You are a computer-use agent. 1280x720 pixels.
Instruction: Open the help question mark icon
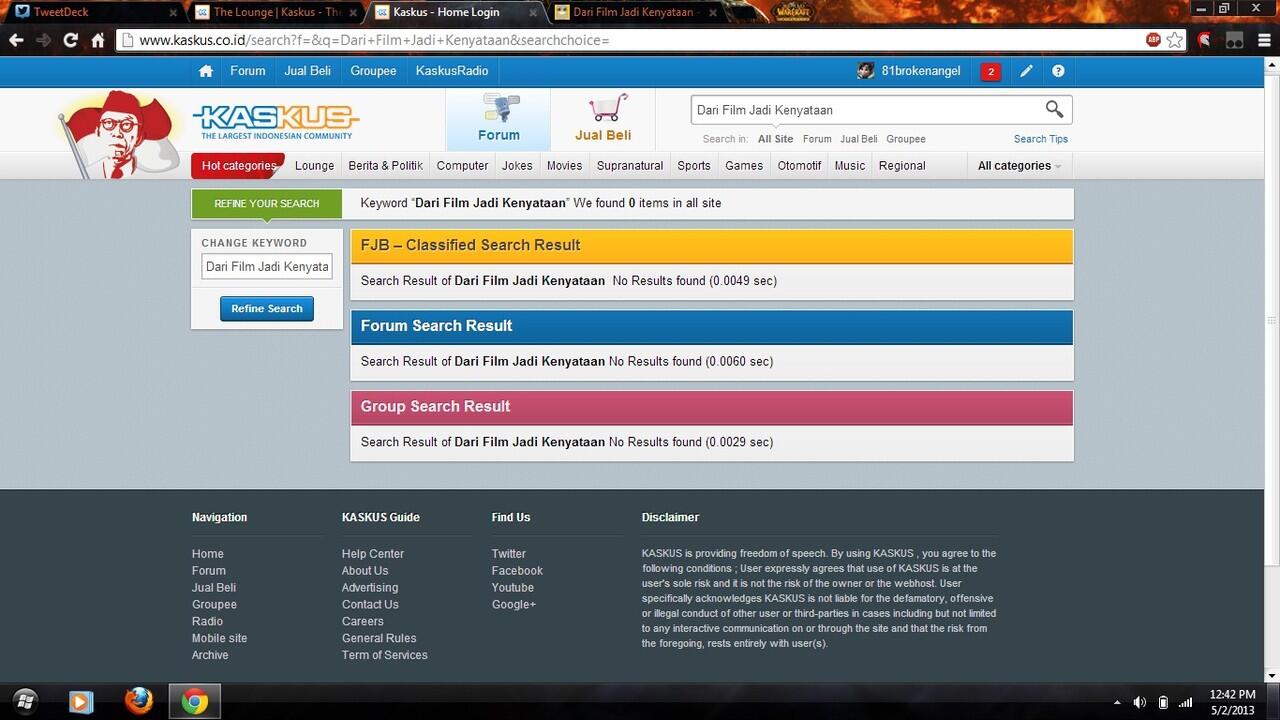pyautogui.click(x=1058, y=71)
